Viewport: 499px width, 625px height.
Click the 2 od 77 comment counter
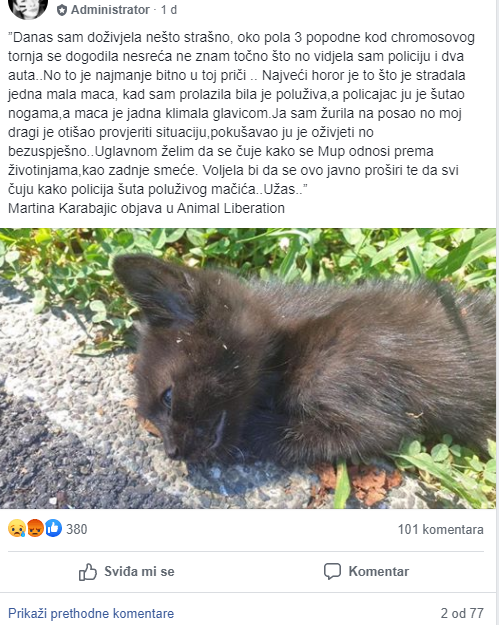click(x=462, y=613)
